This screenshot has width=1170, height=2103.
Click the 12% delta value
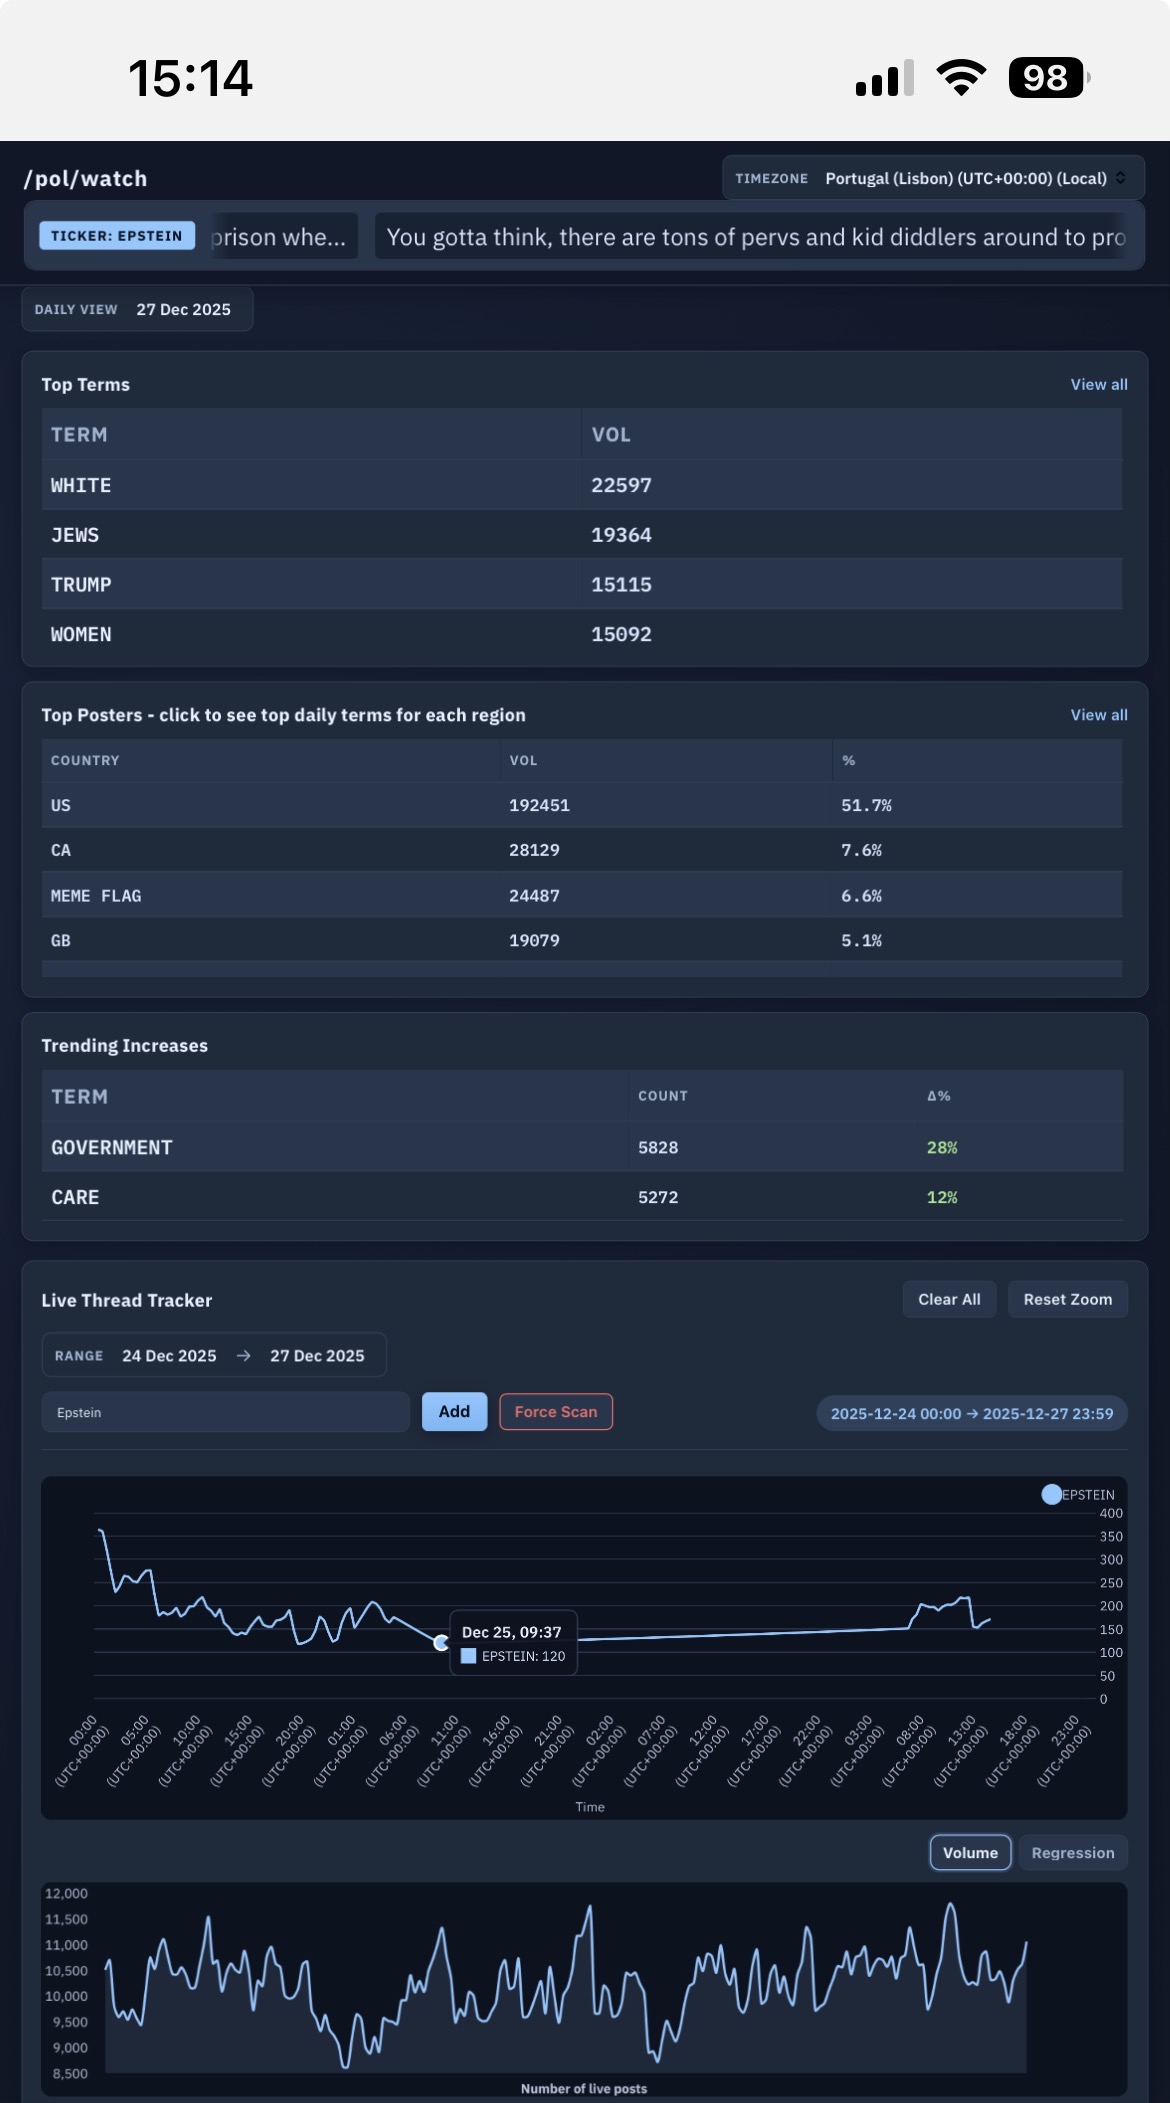pyautogui.click(x=942, y=1197)
